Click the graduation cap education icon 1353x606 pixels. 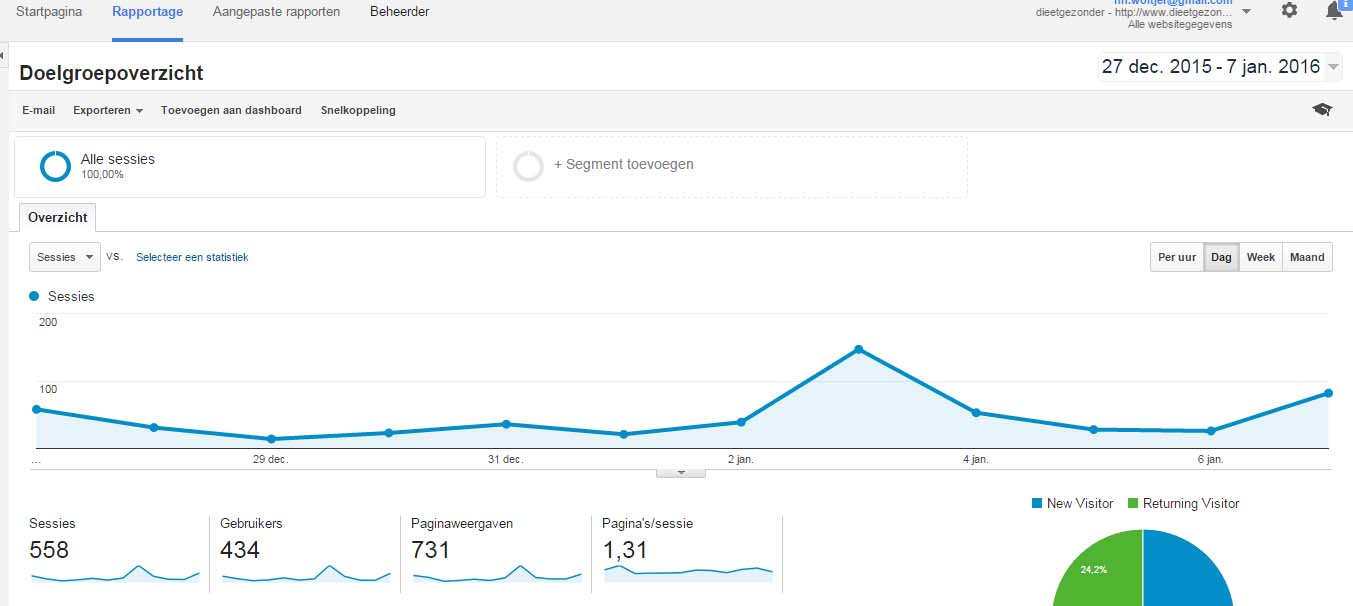click(x=1322, y=110)
